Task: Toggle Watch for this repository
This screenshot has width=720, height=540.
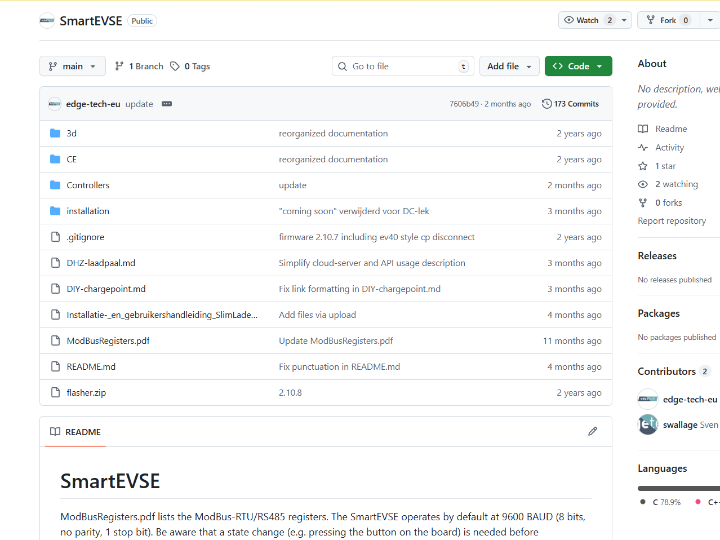Action: coord(588,20)
